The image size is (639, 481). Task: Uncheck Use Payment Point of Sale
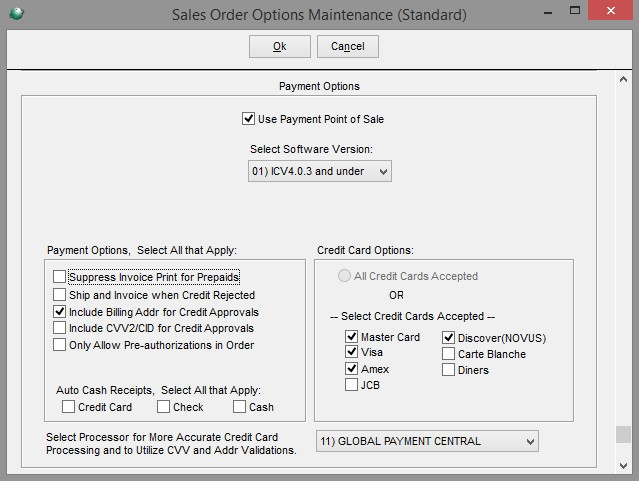248,119
